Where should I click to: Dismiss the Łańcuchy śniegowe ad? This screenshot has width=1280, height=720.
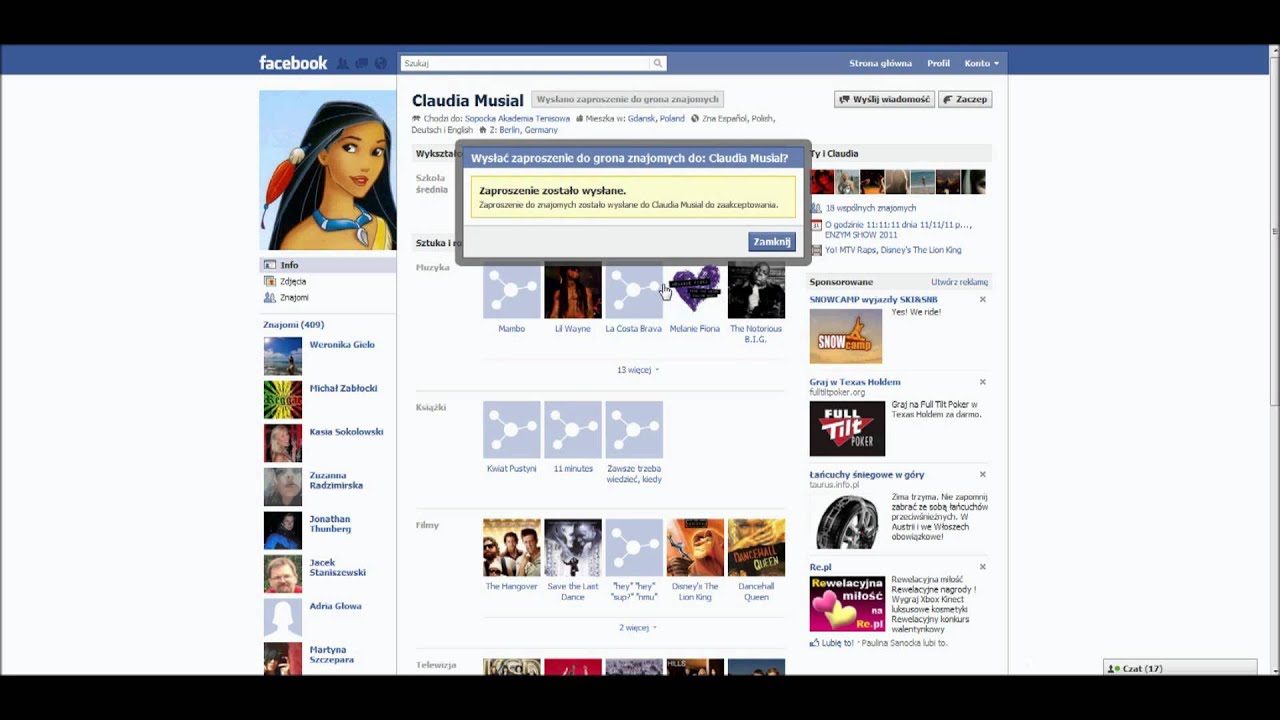click(x=982, y=475)
